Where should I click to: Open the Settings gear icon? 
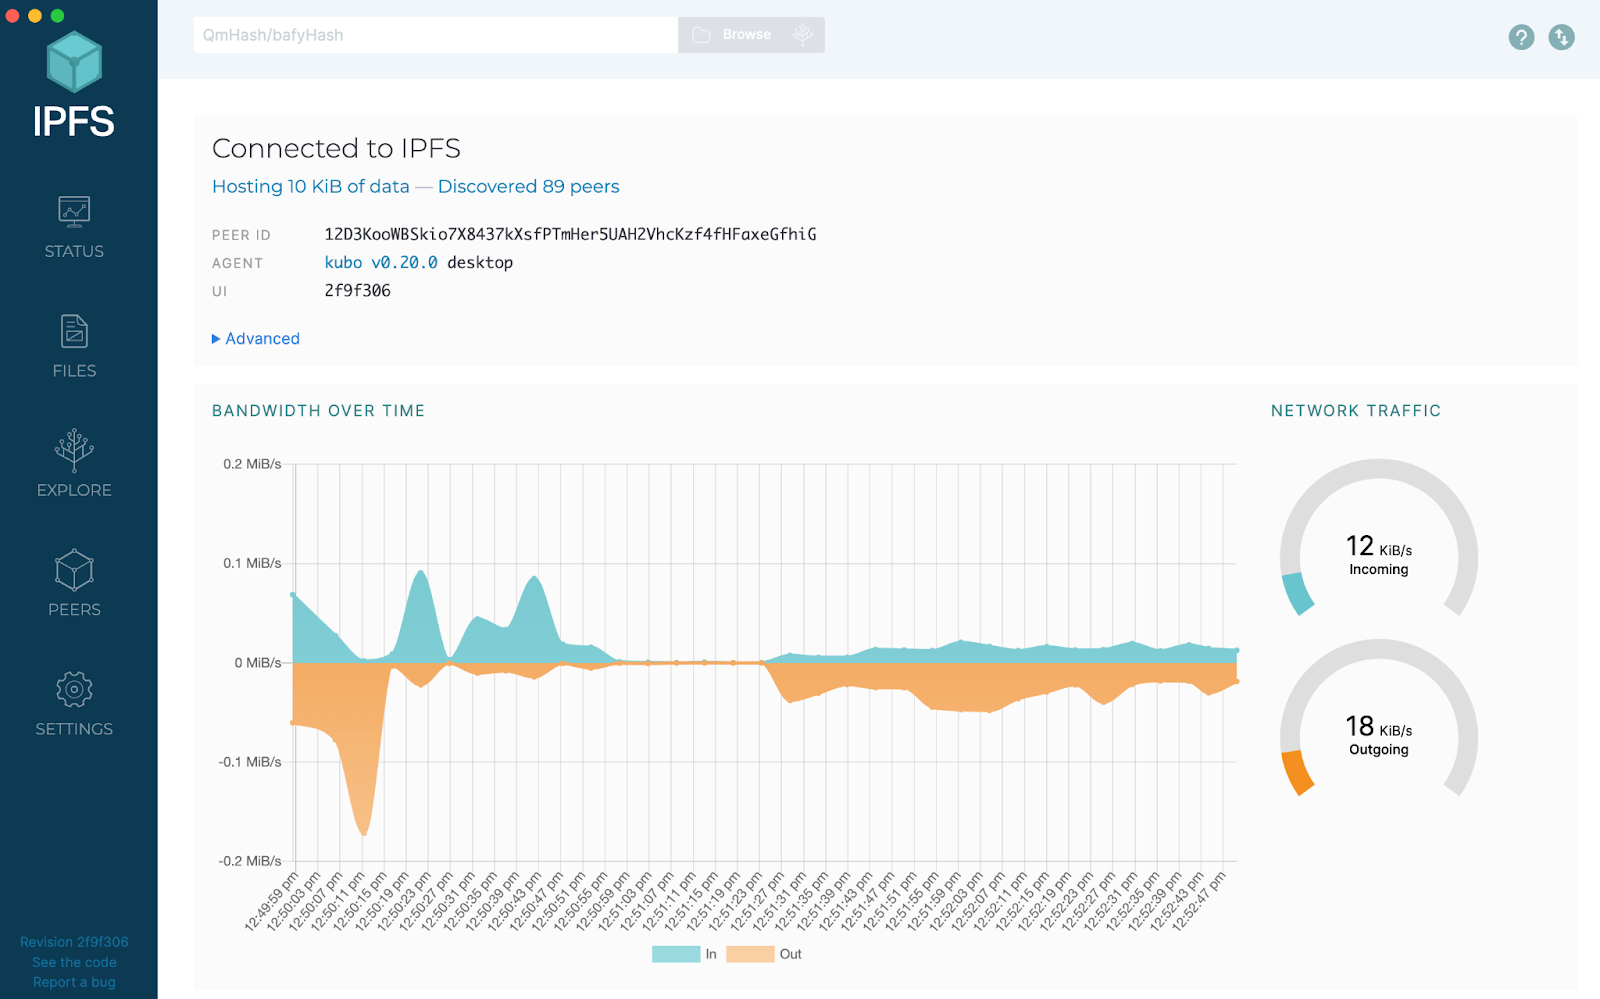tap(74, 689)
